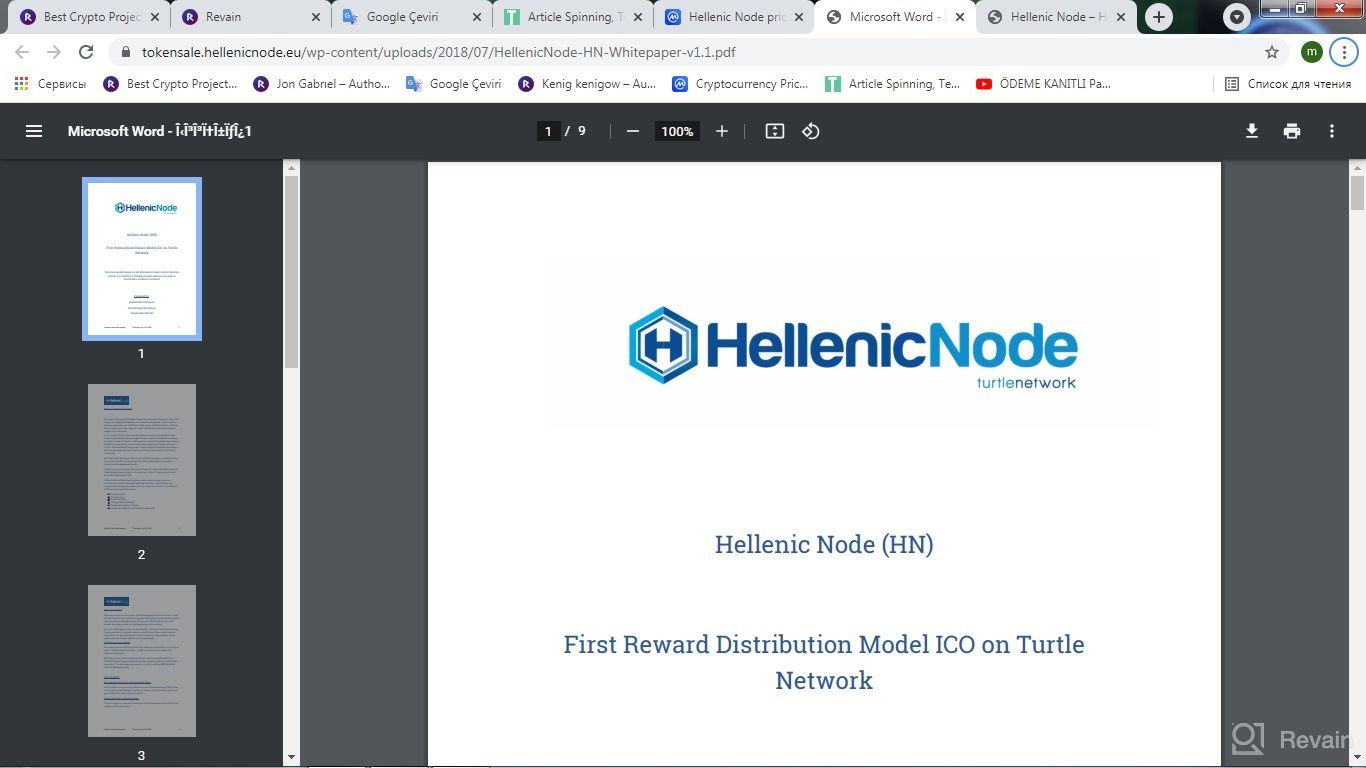Switch to the Google Çeviri tab
Screen dimensions: 1366x768
click(x=412, y=17)
